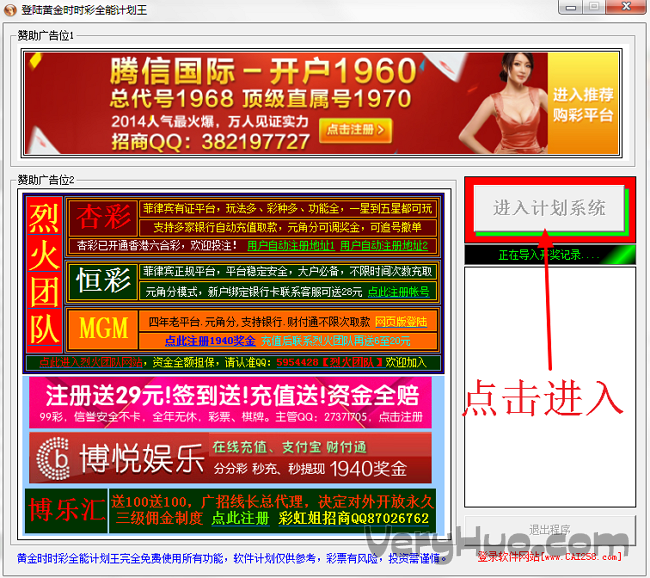This screenshot has width=650, height=578.
Task: Click 菲律宾有证平台 description text in 杏彩 row
Action: (x=288, y=209)
